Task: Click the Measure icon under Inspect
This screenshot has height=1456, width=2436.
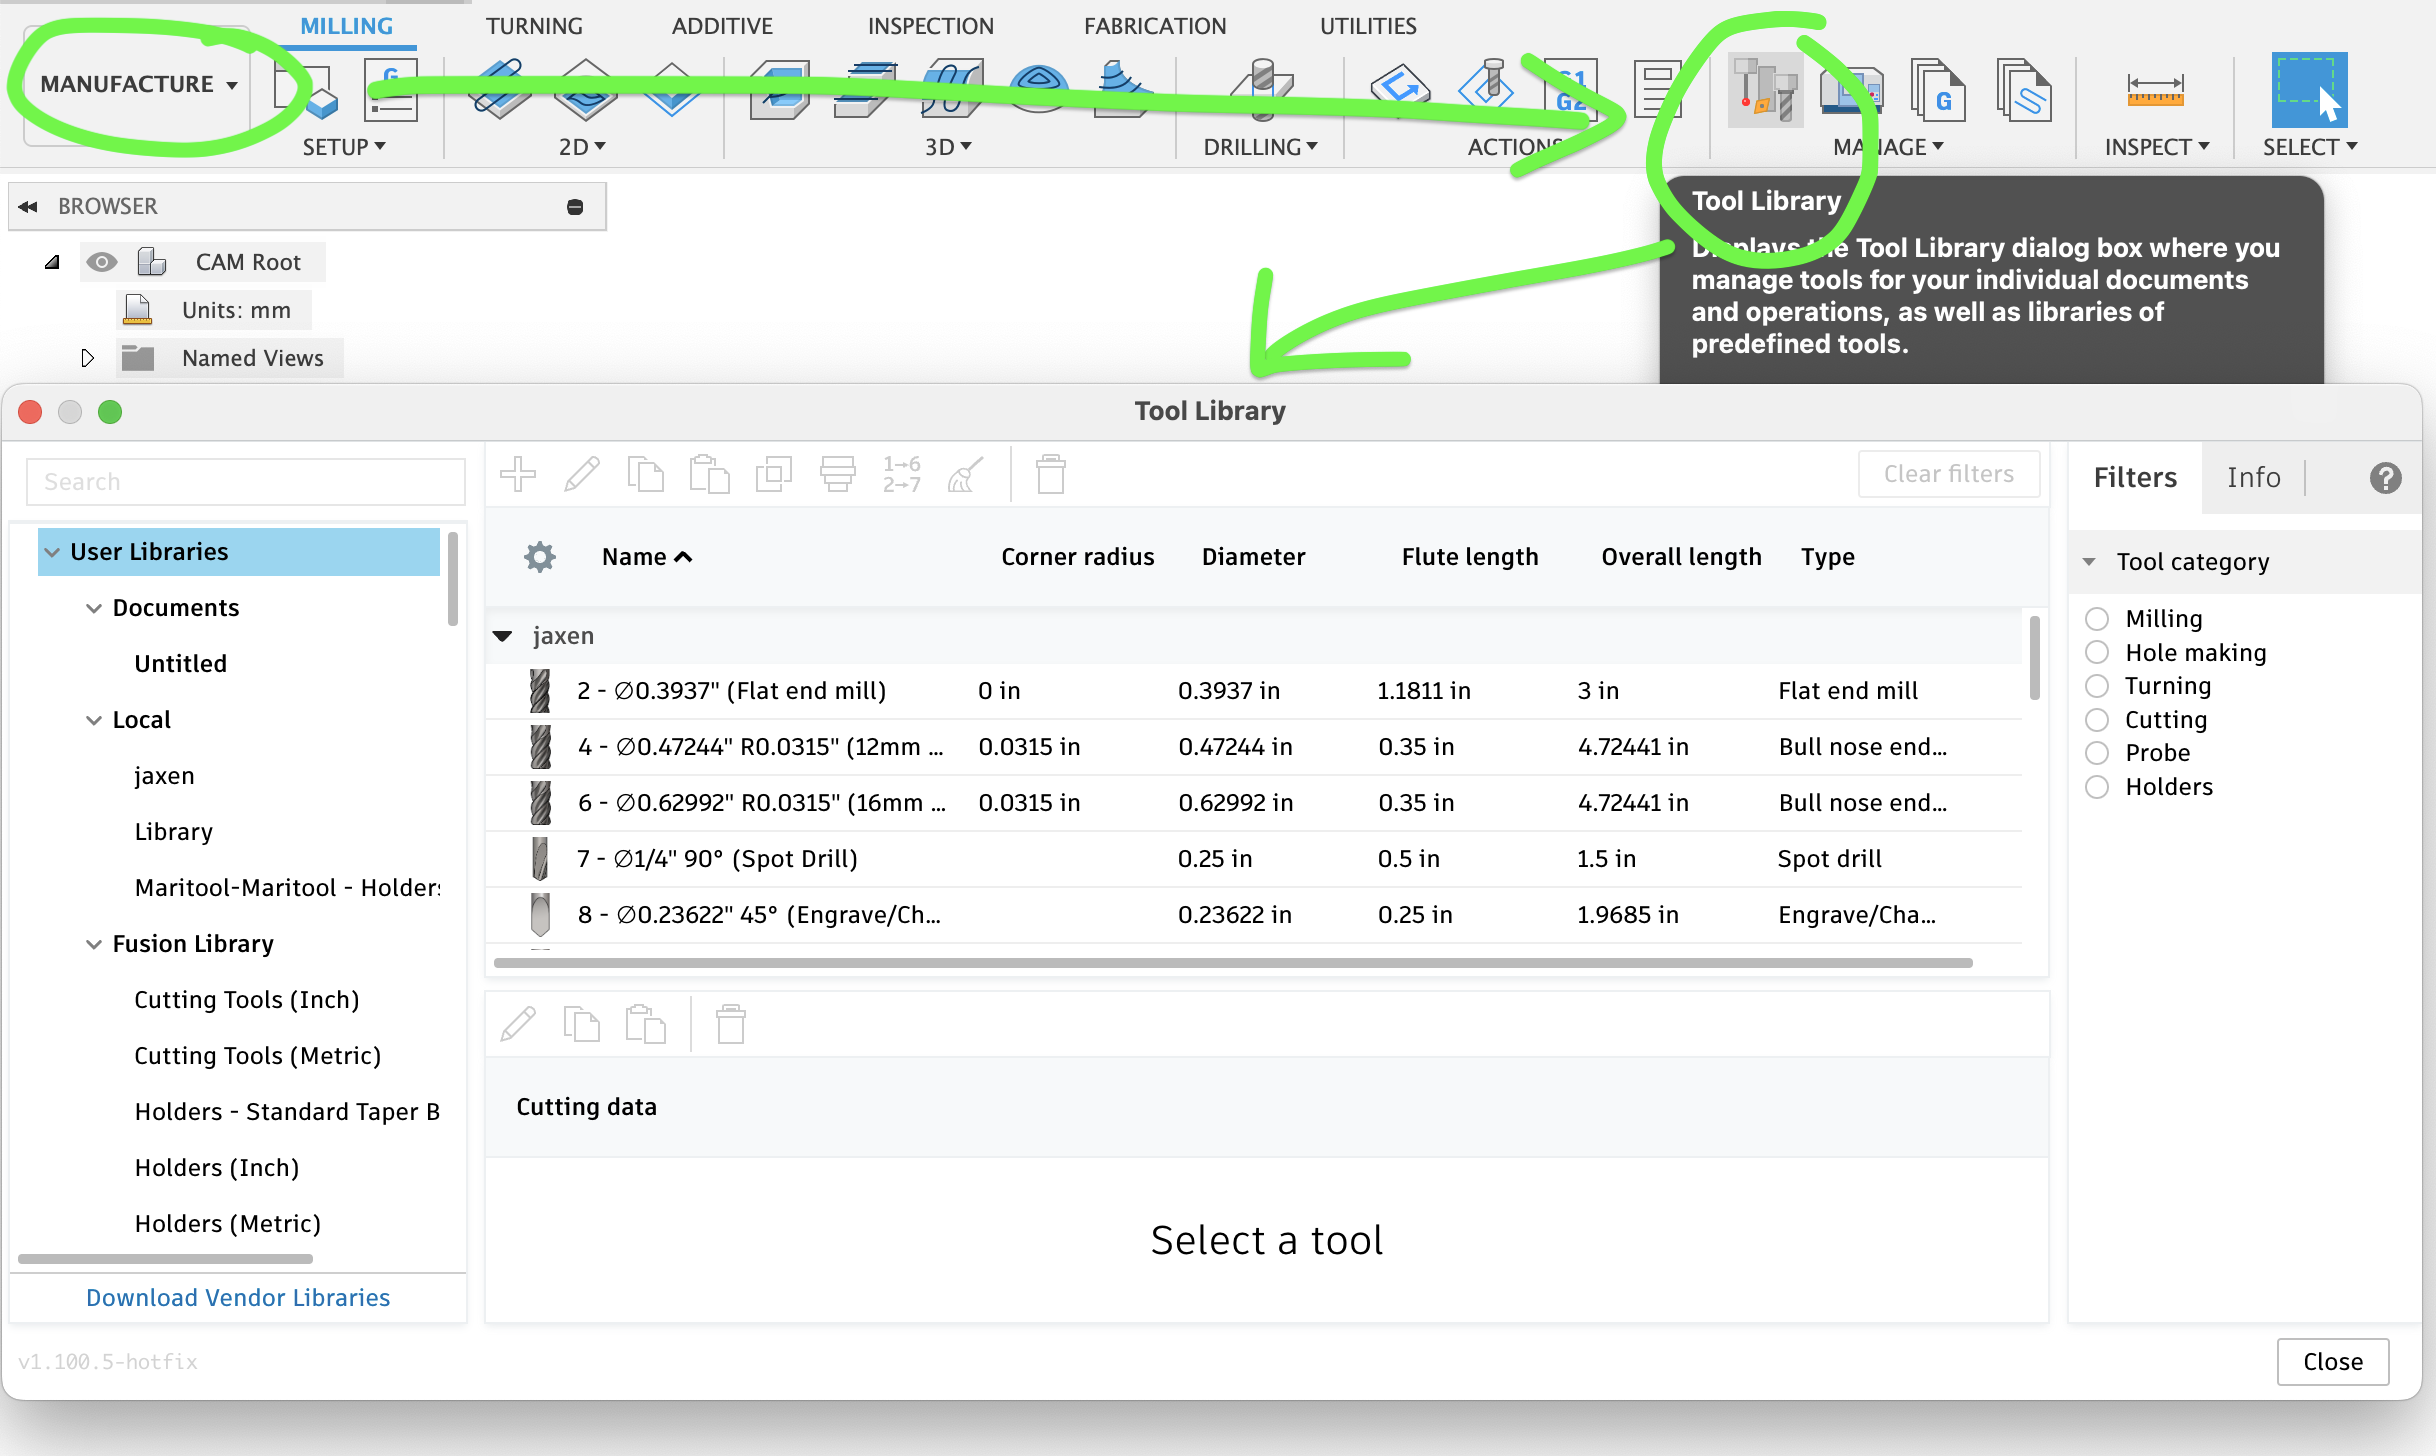Action: click(x=2155, y=91)
